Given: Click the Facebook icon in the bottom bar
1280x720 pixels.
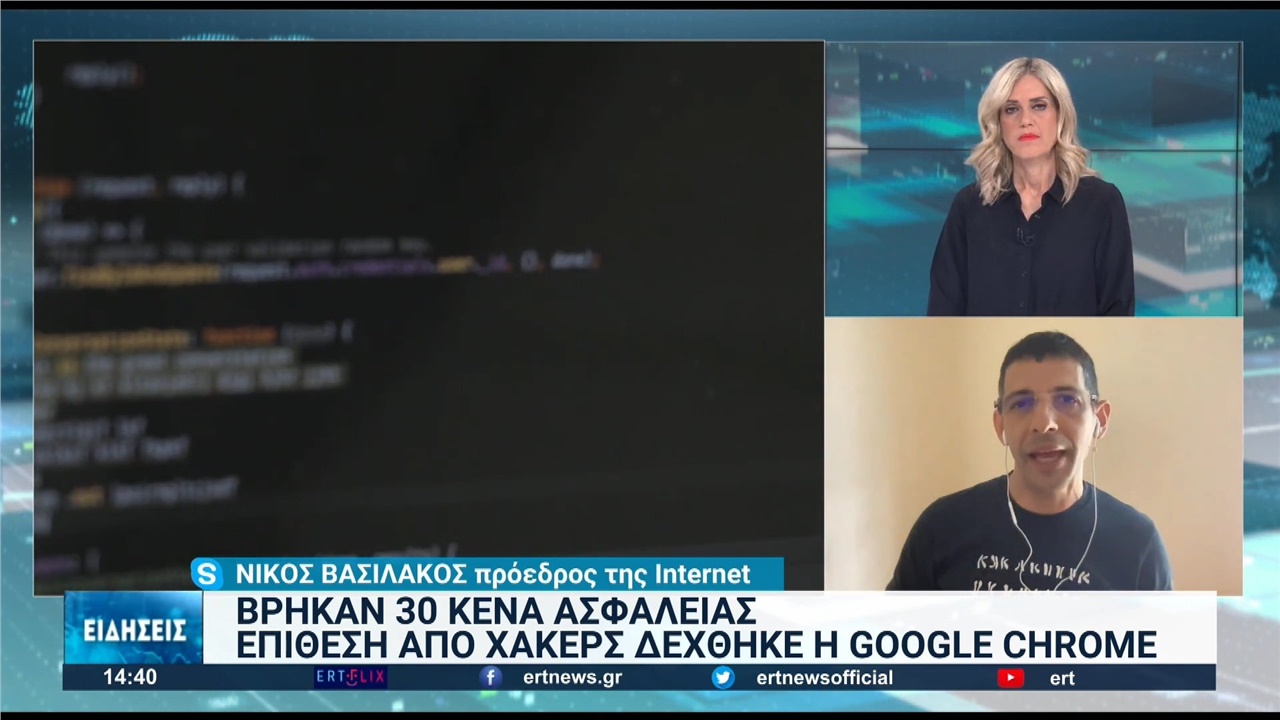Looking at the screenshot, I should pos(490,677).
